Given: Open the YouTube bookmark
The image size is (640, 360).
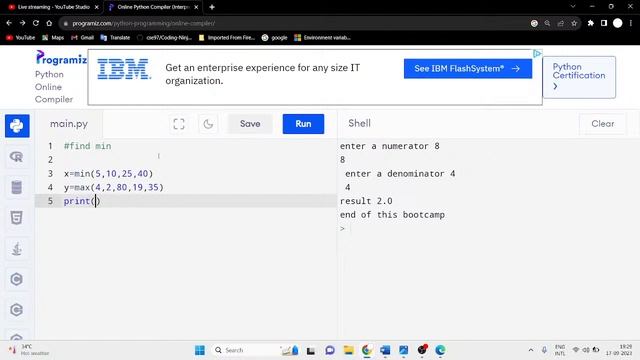Looking at the screenshot, I should click(21, 38).
